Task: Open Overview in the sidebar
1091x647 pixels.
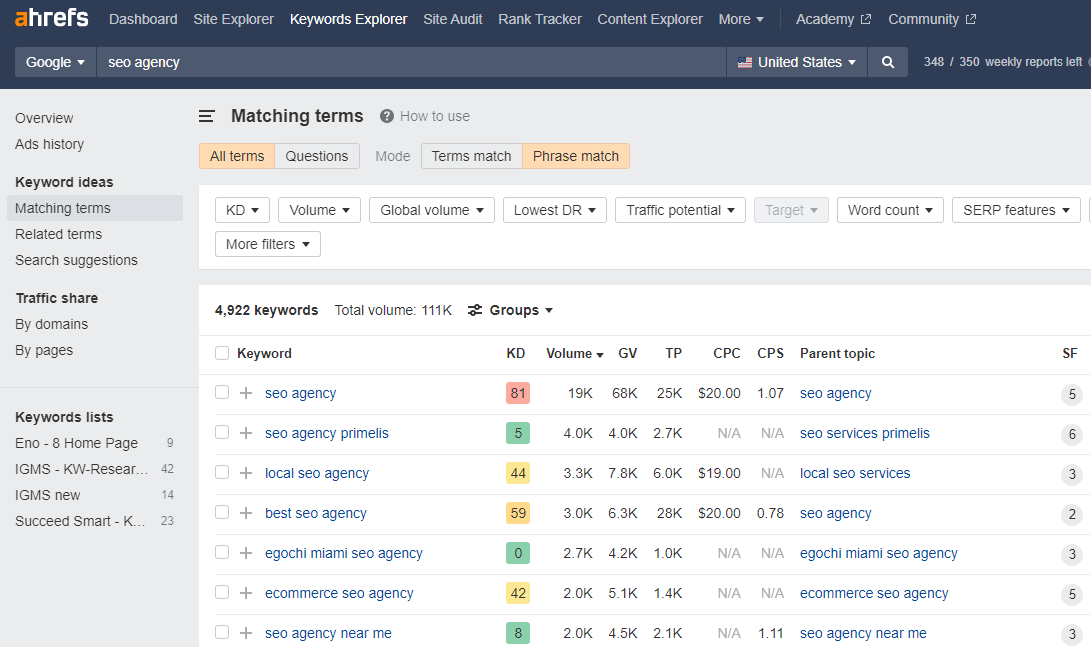Action: pos(44,118)
